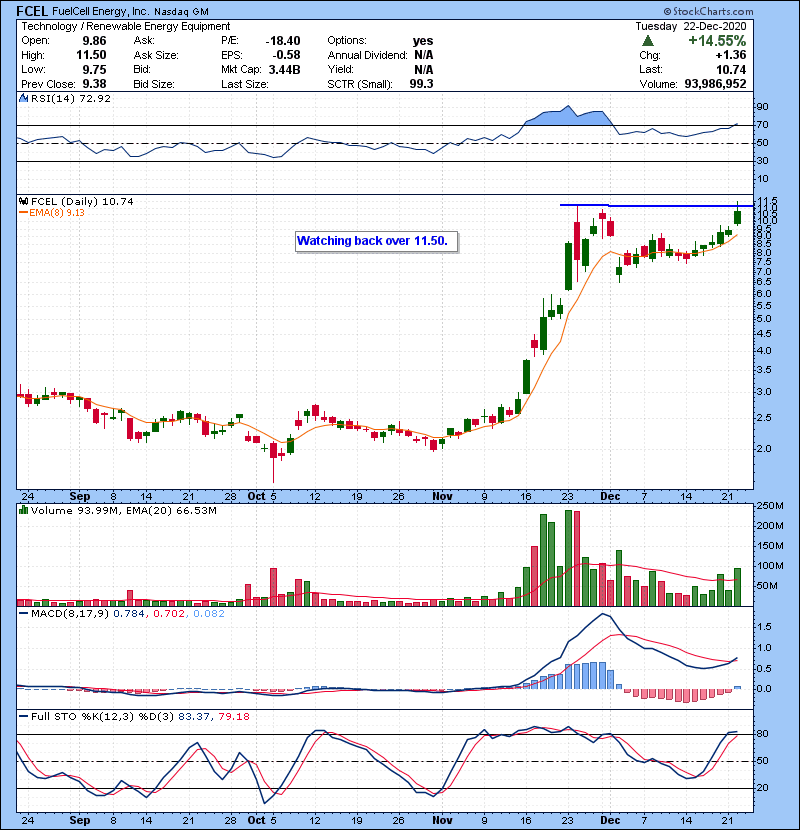Viewport: 800px width, 830px height.
Task: Click the company name FuelCell Energy, Inc.
Action: 101,11
